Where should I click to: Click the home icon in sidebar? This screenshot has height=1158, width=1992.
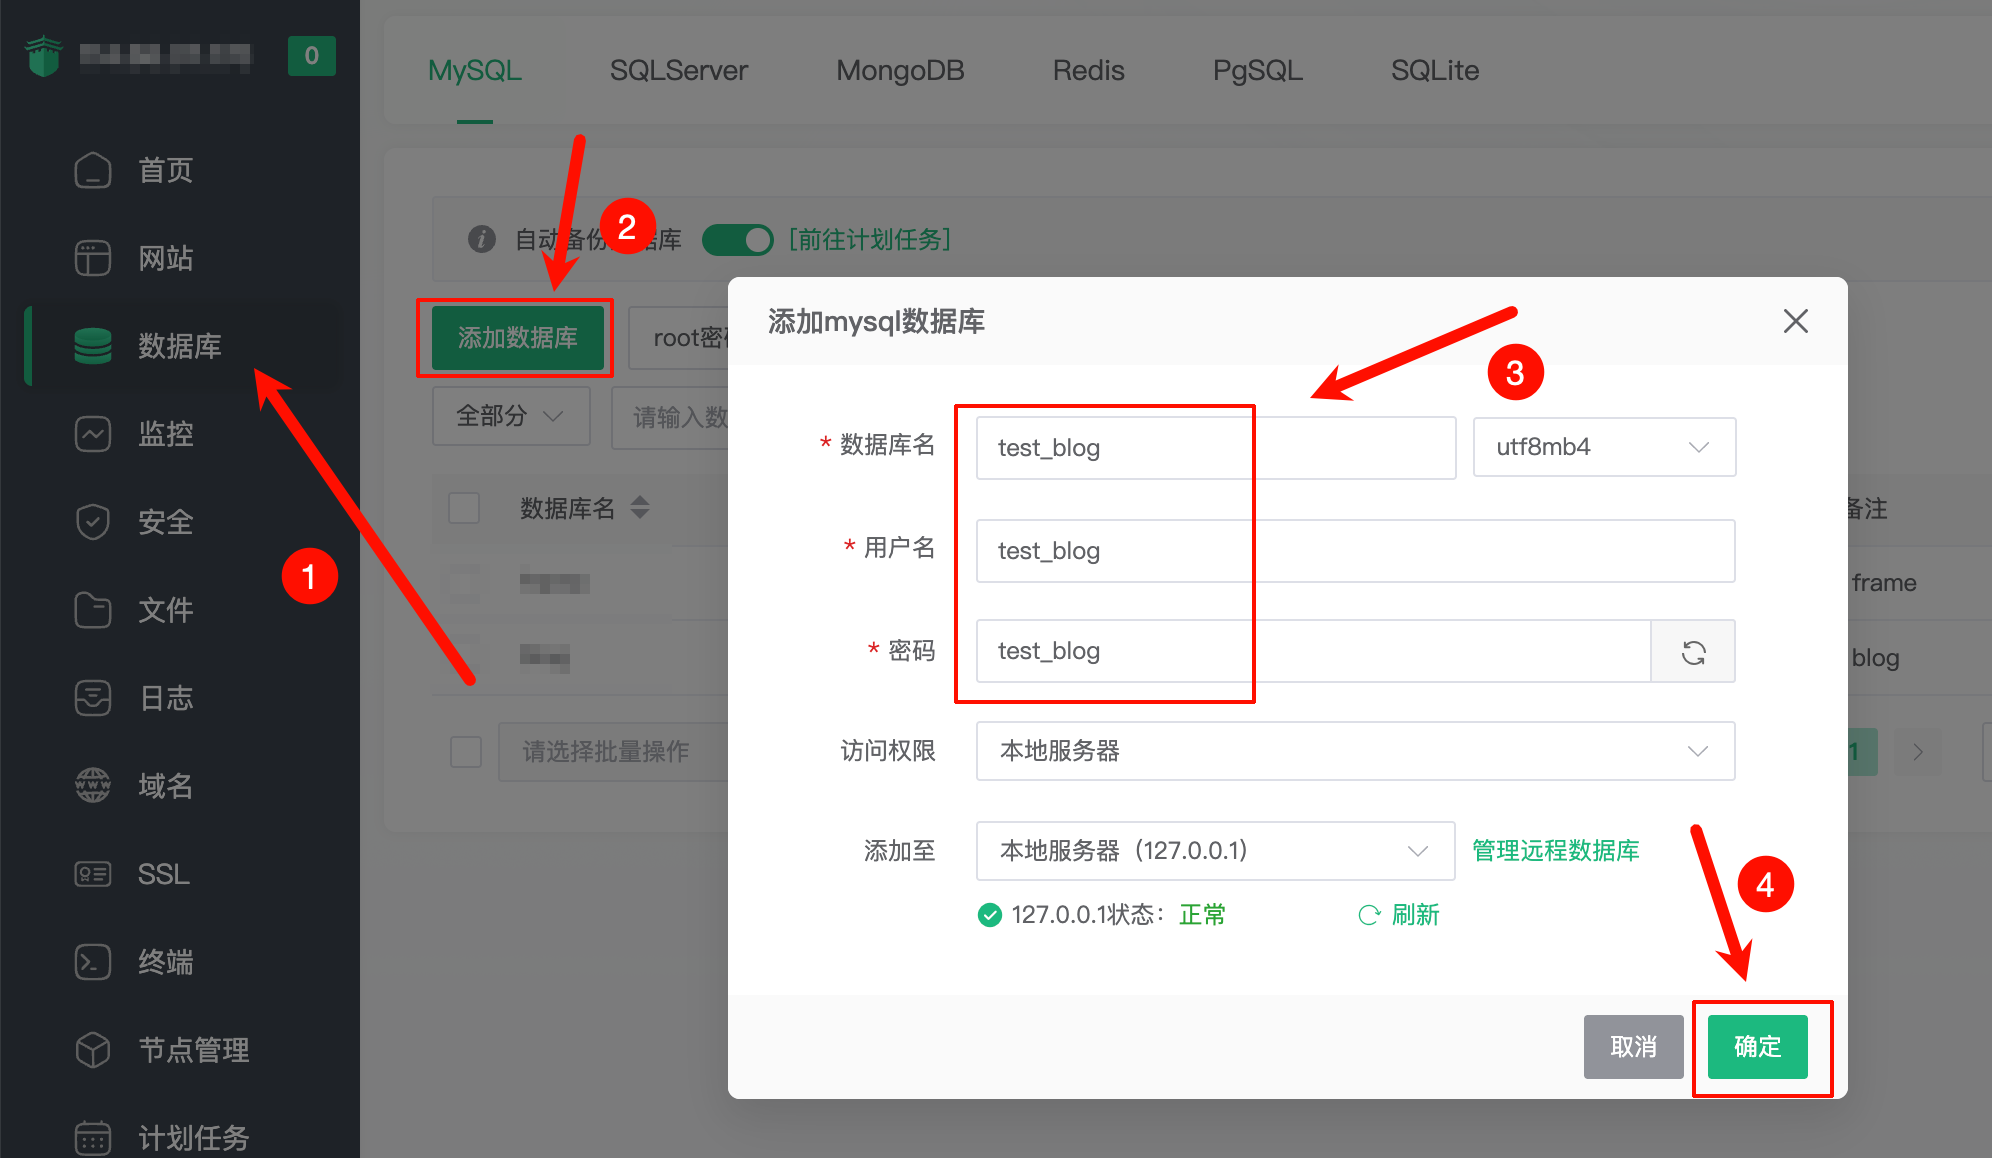(x=93, y=170)
